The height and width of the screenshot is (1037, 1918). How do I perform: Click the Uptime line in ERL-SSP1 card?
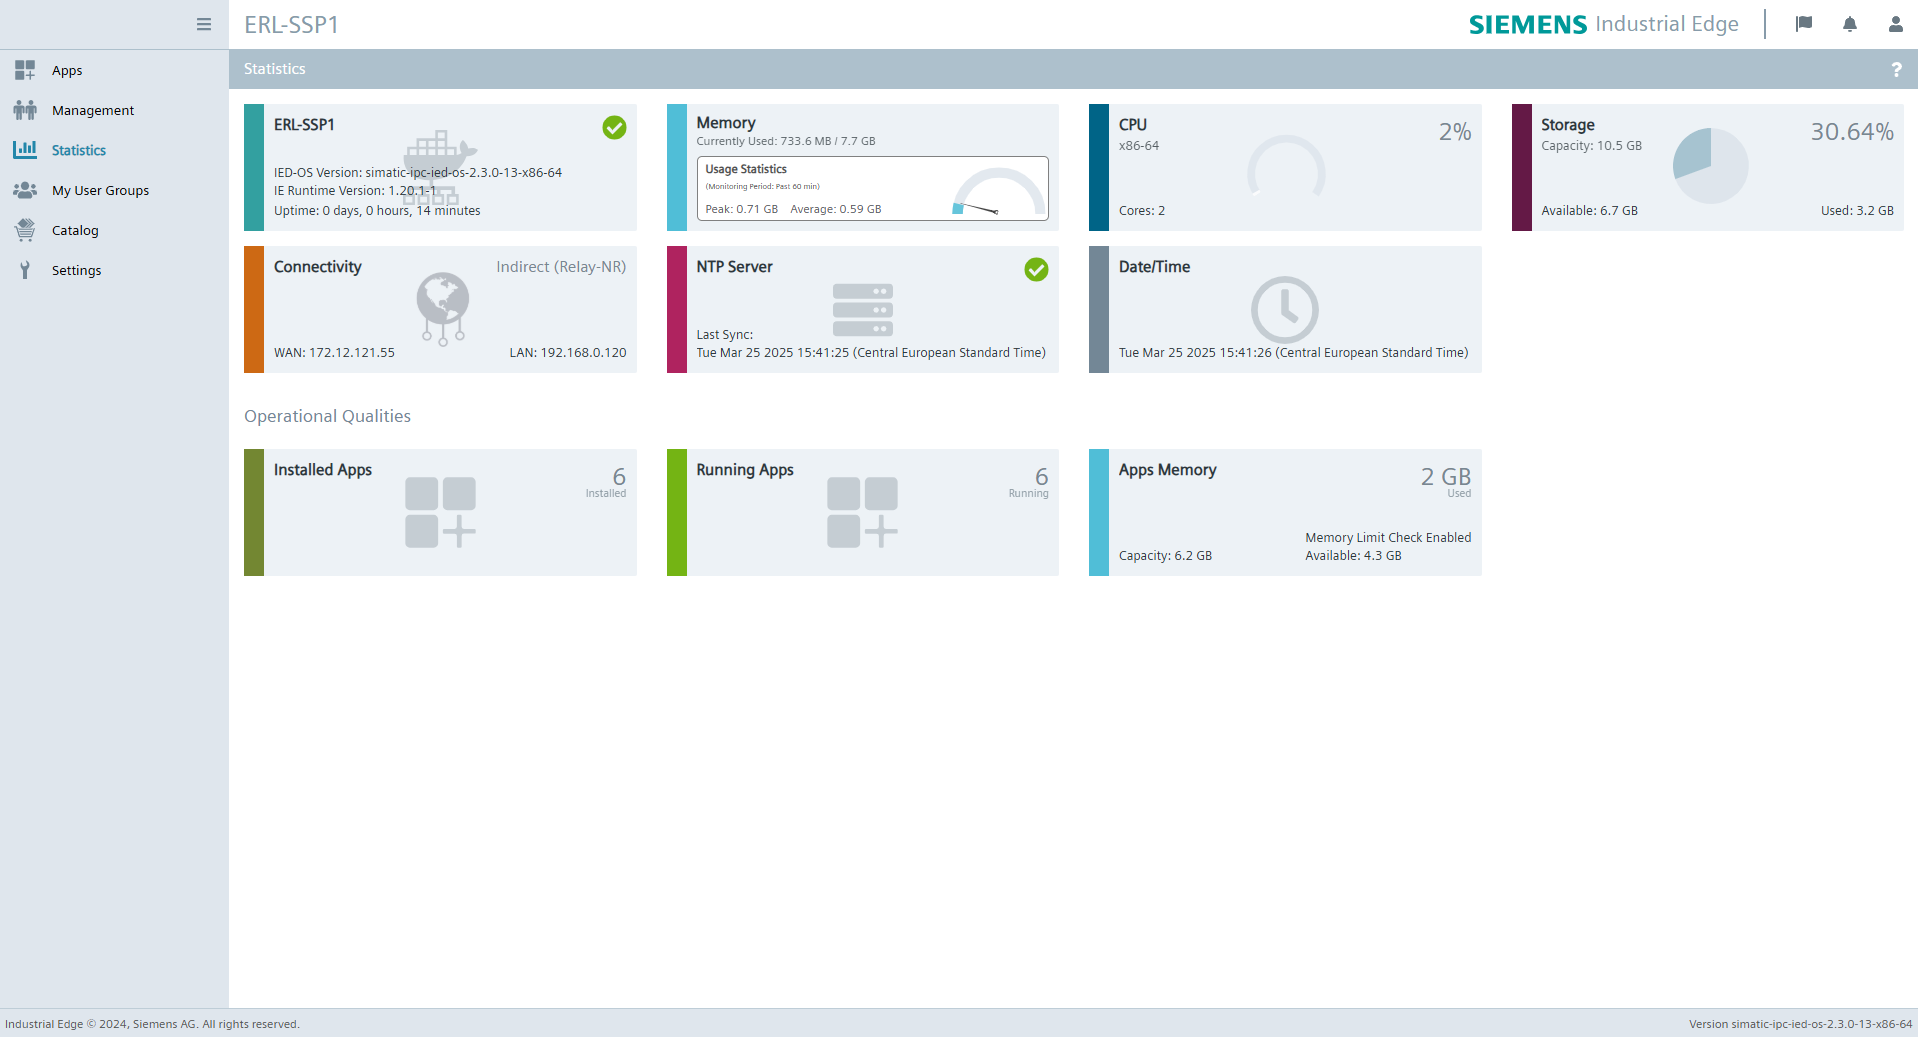coord(377,210)
